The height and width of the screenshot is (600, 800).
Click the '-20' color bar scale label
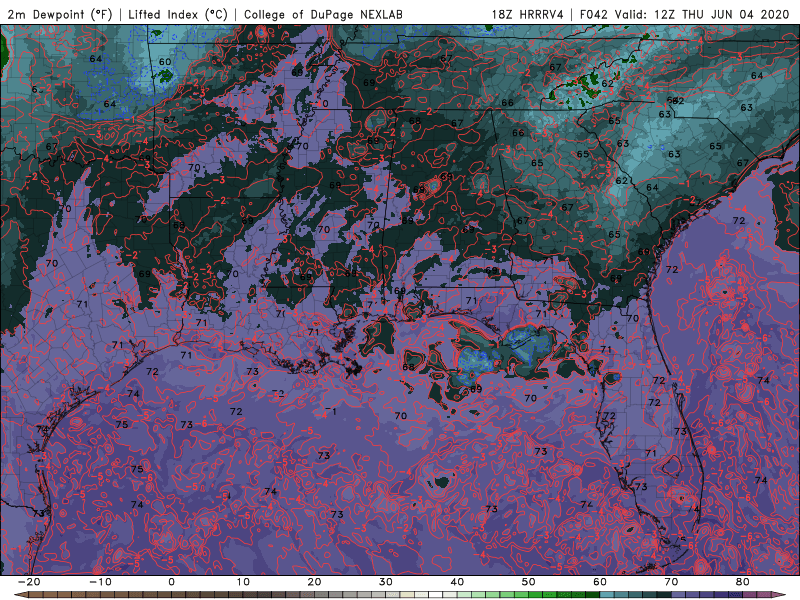pos(29,582)
